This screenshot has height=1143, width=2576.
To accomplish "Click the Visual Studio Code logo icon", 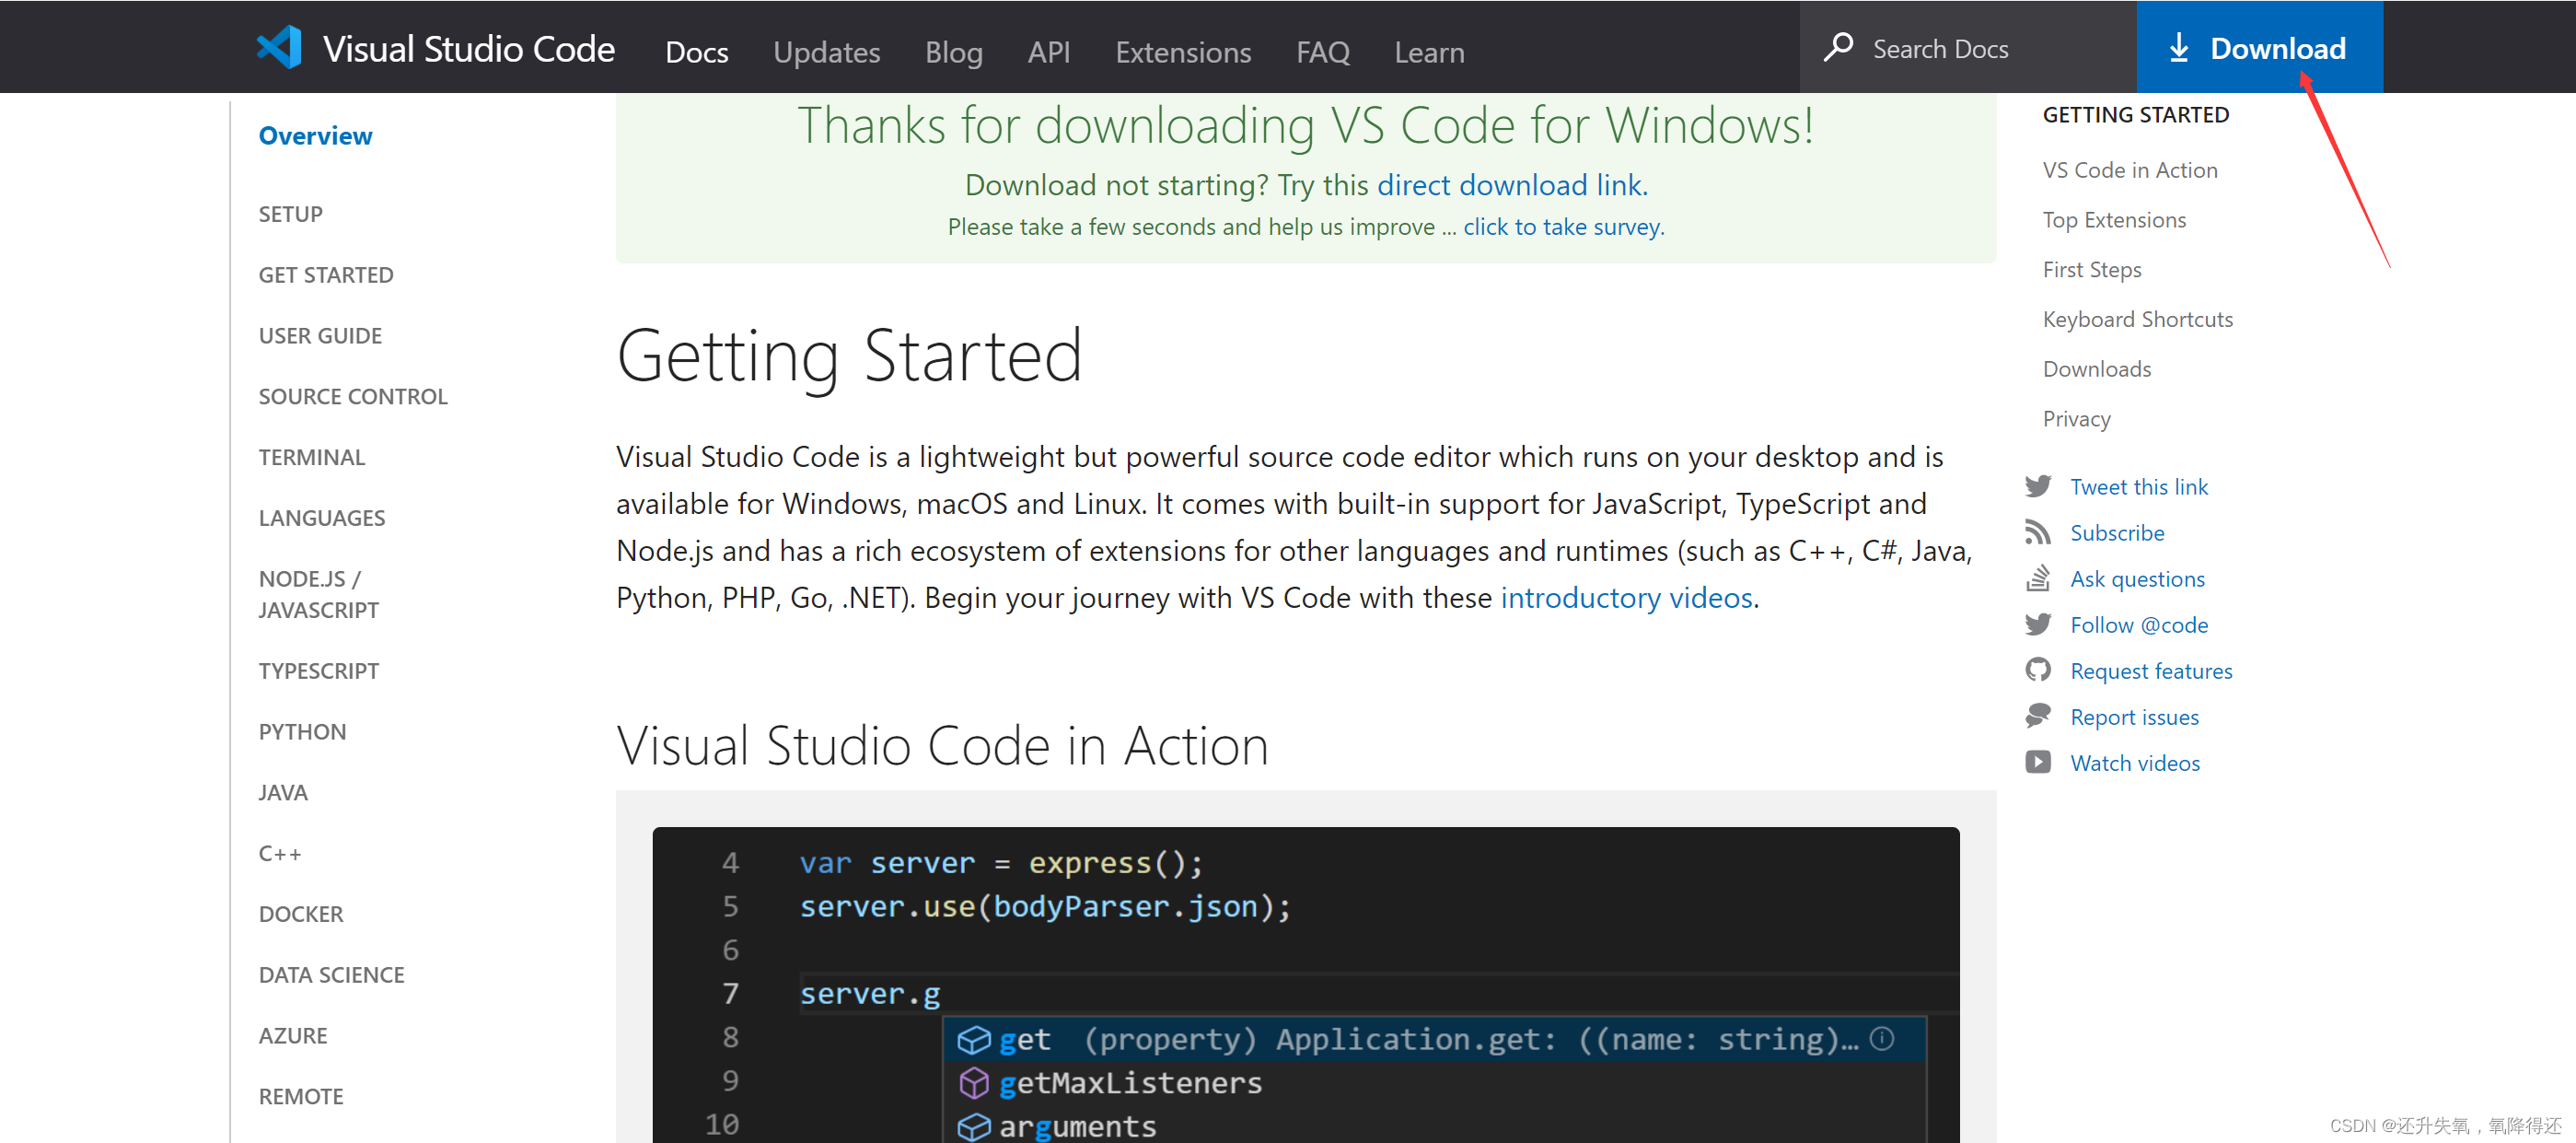I will [279, 48].
